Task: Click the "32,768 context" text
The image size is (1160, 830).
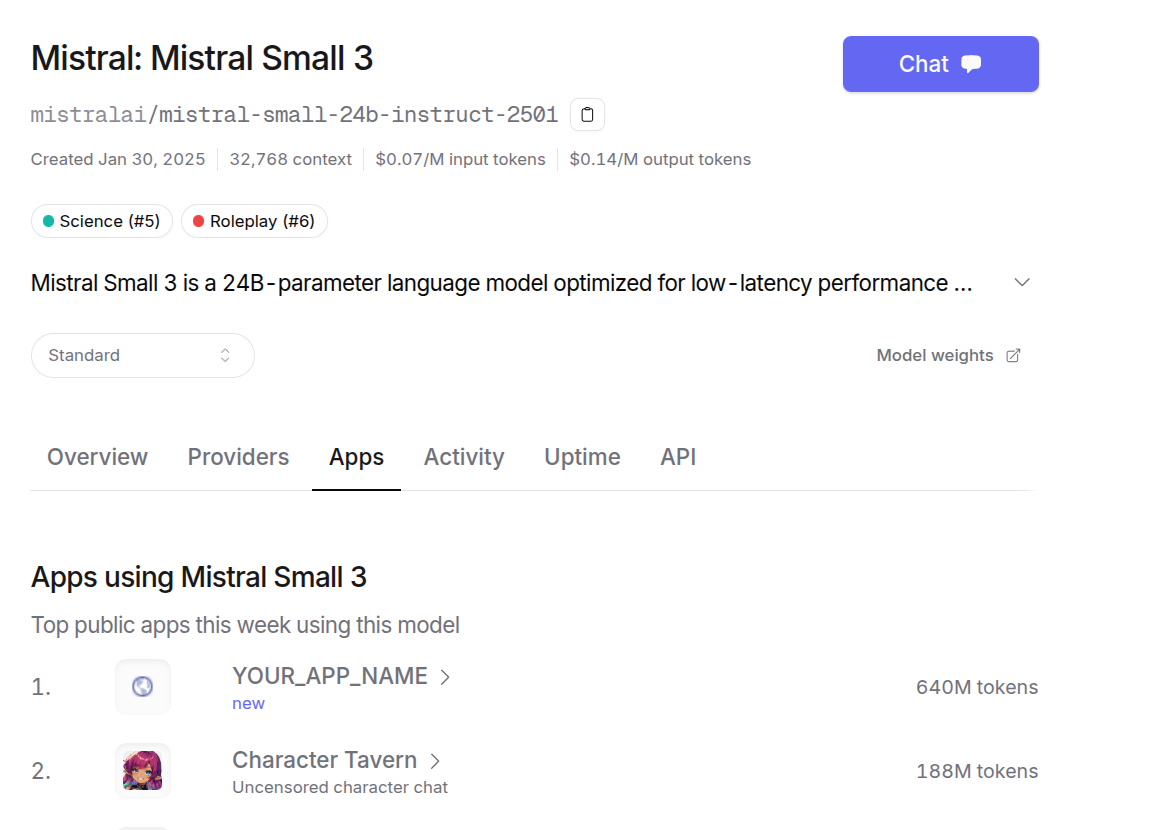Action: point(291,160)
